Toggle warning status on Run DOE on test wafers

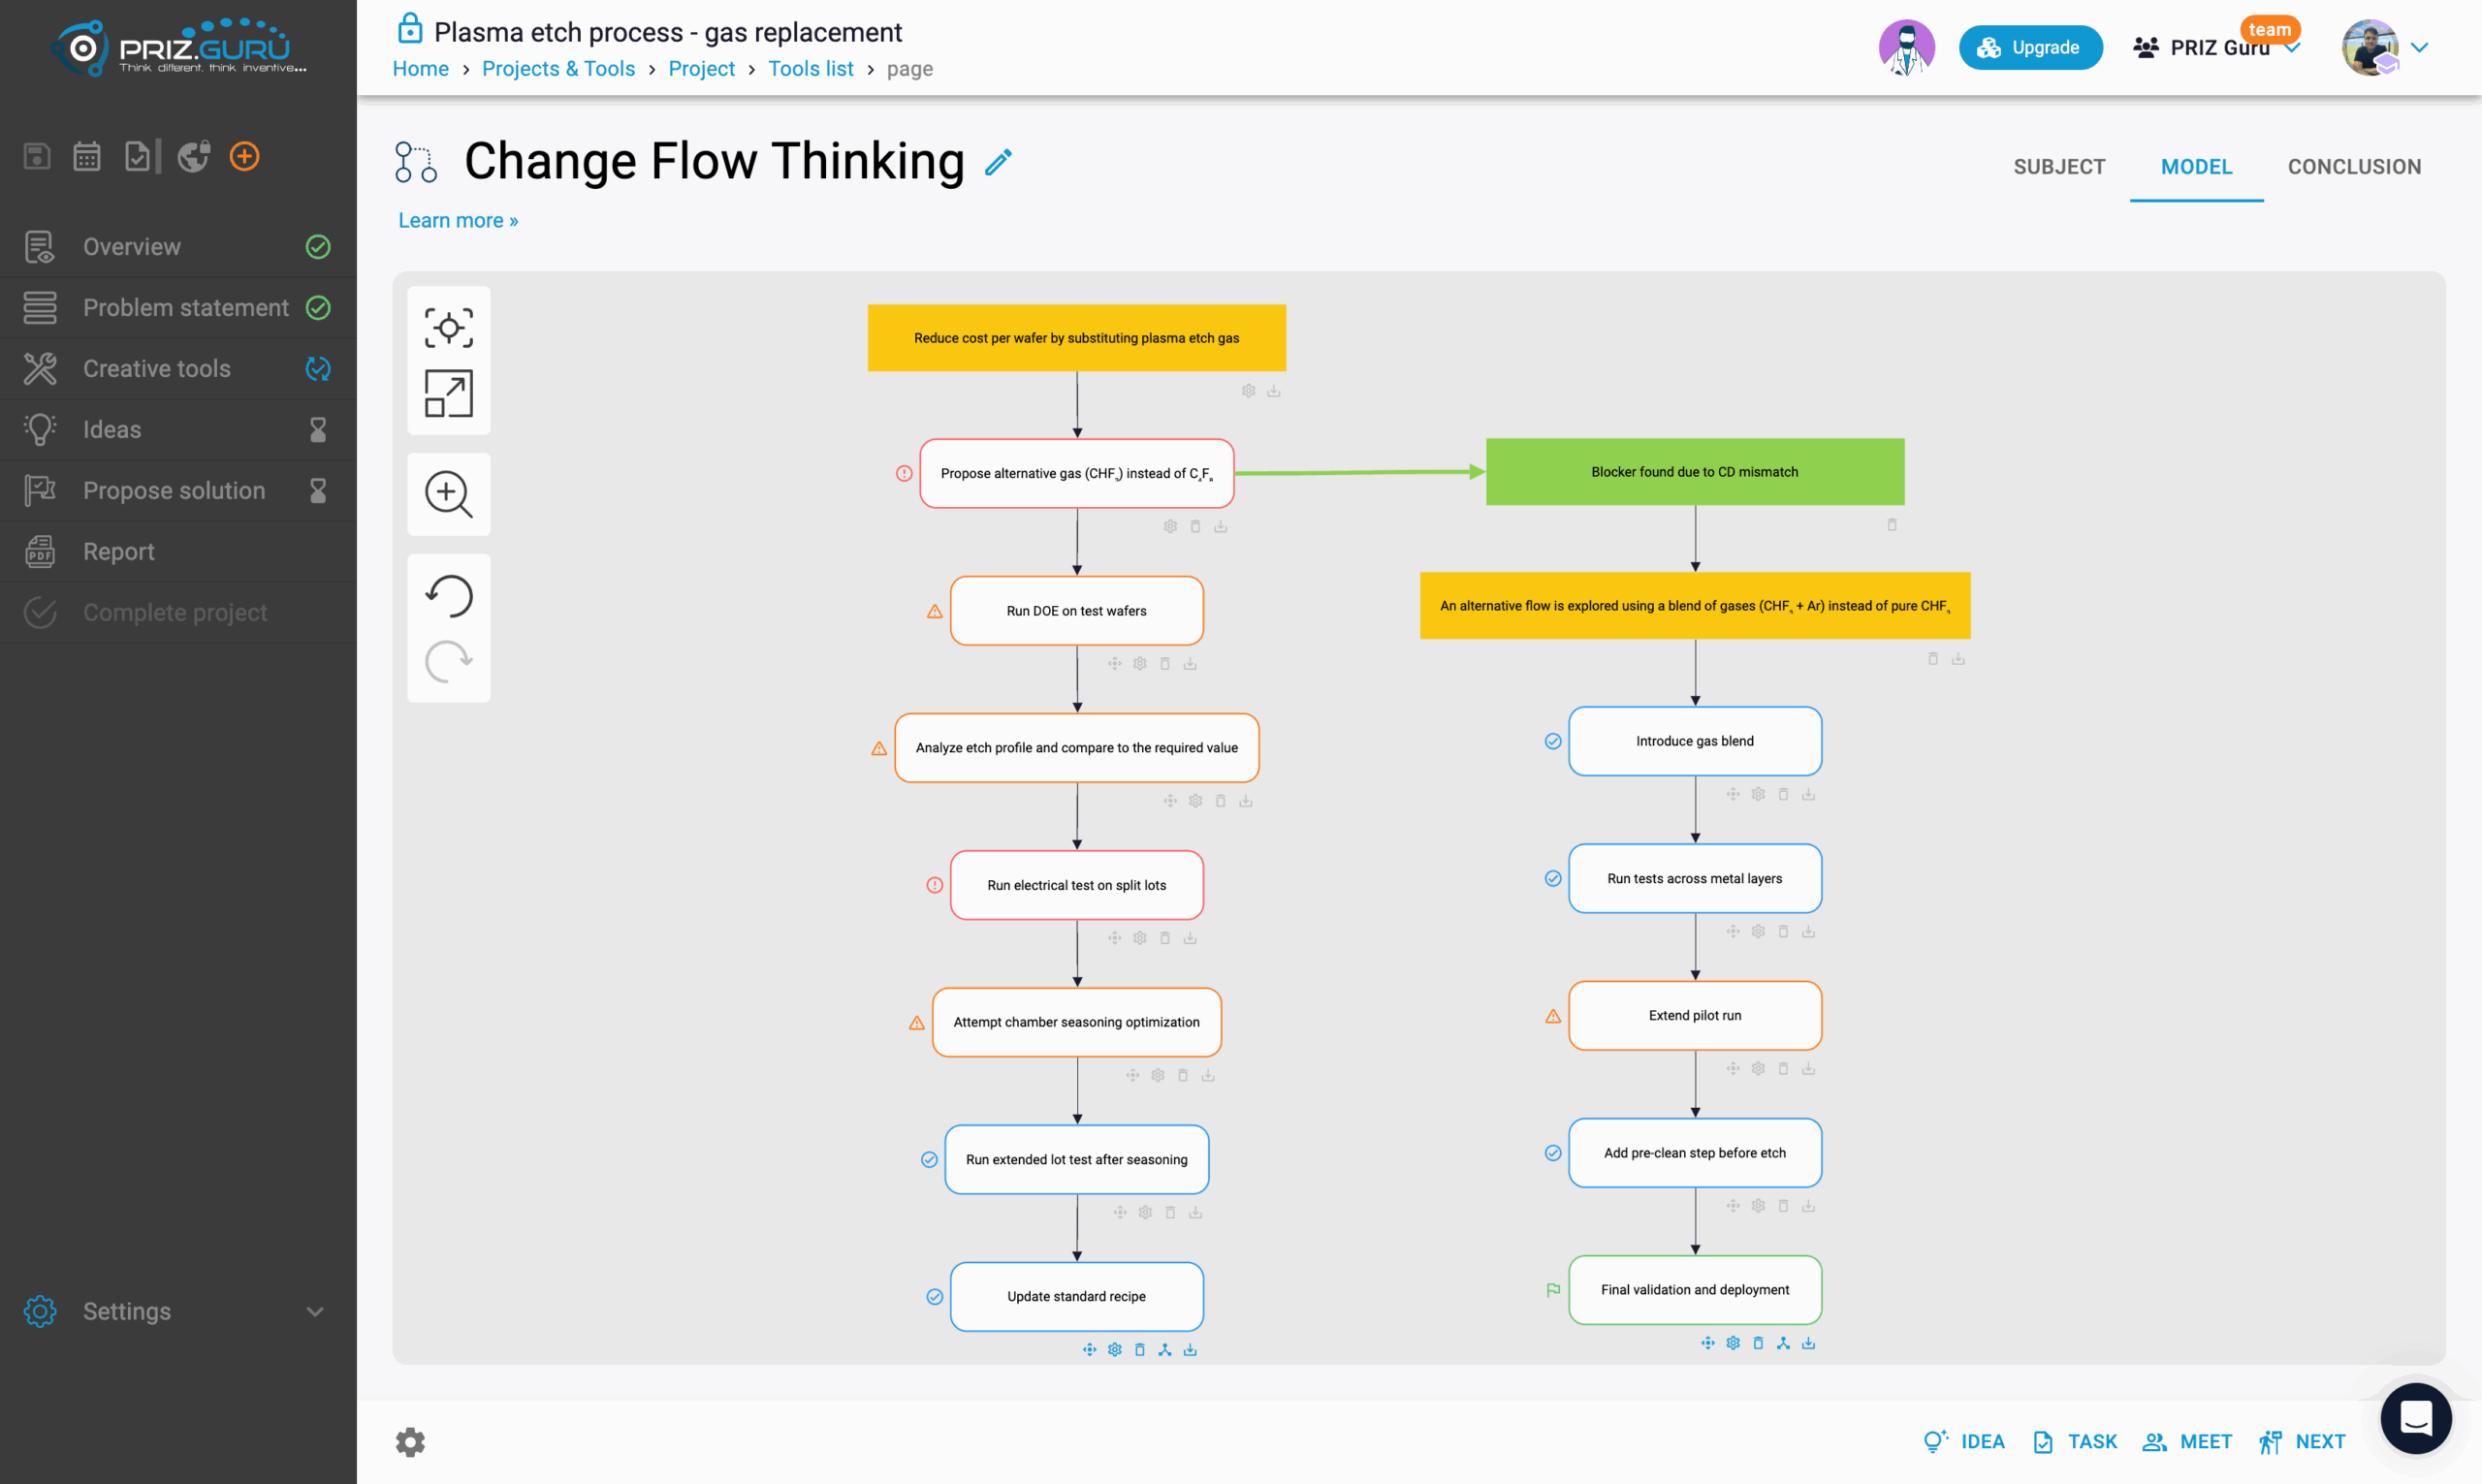coord(934,610)
